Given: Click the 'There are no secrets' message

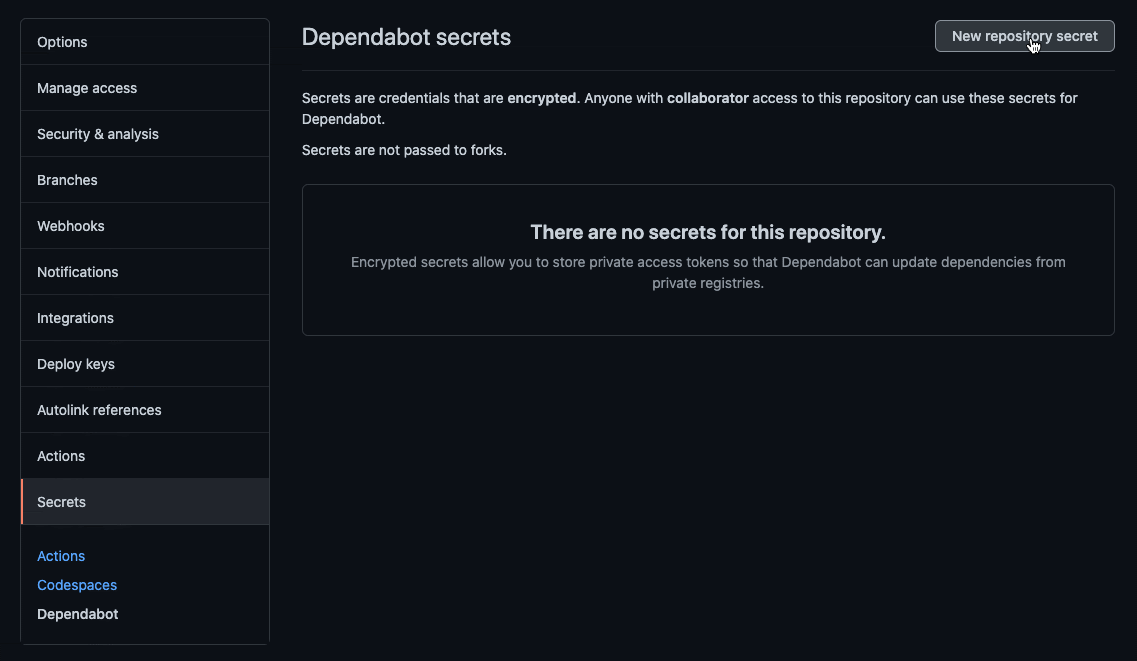Looking at the screenshot, I should (x=708, y=233).
